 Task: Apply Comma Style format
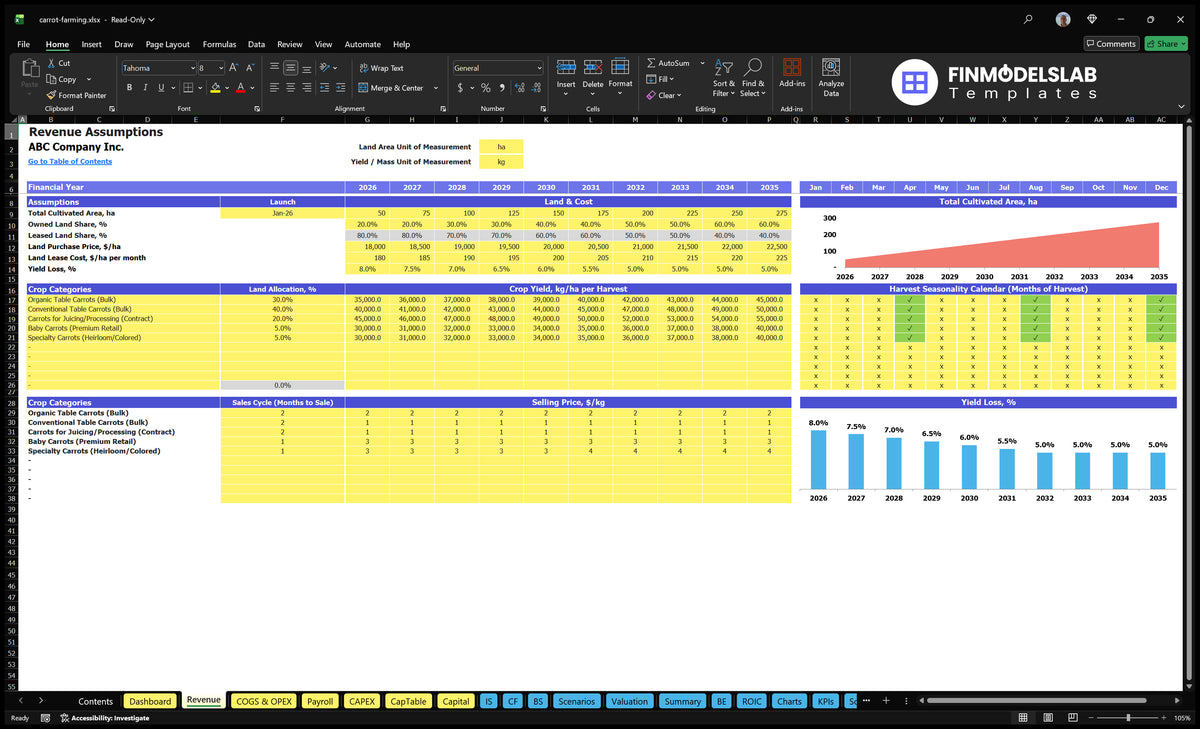point(501,88)
